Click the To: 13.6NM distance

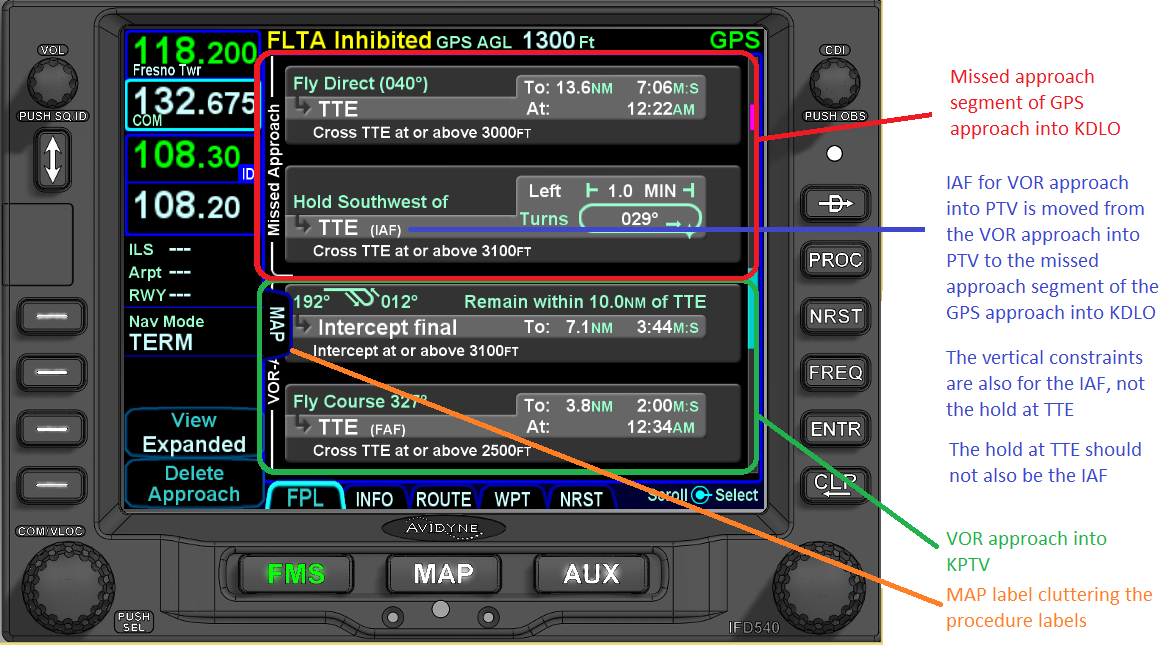[568, 88]
